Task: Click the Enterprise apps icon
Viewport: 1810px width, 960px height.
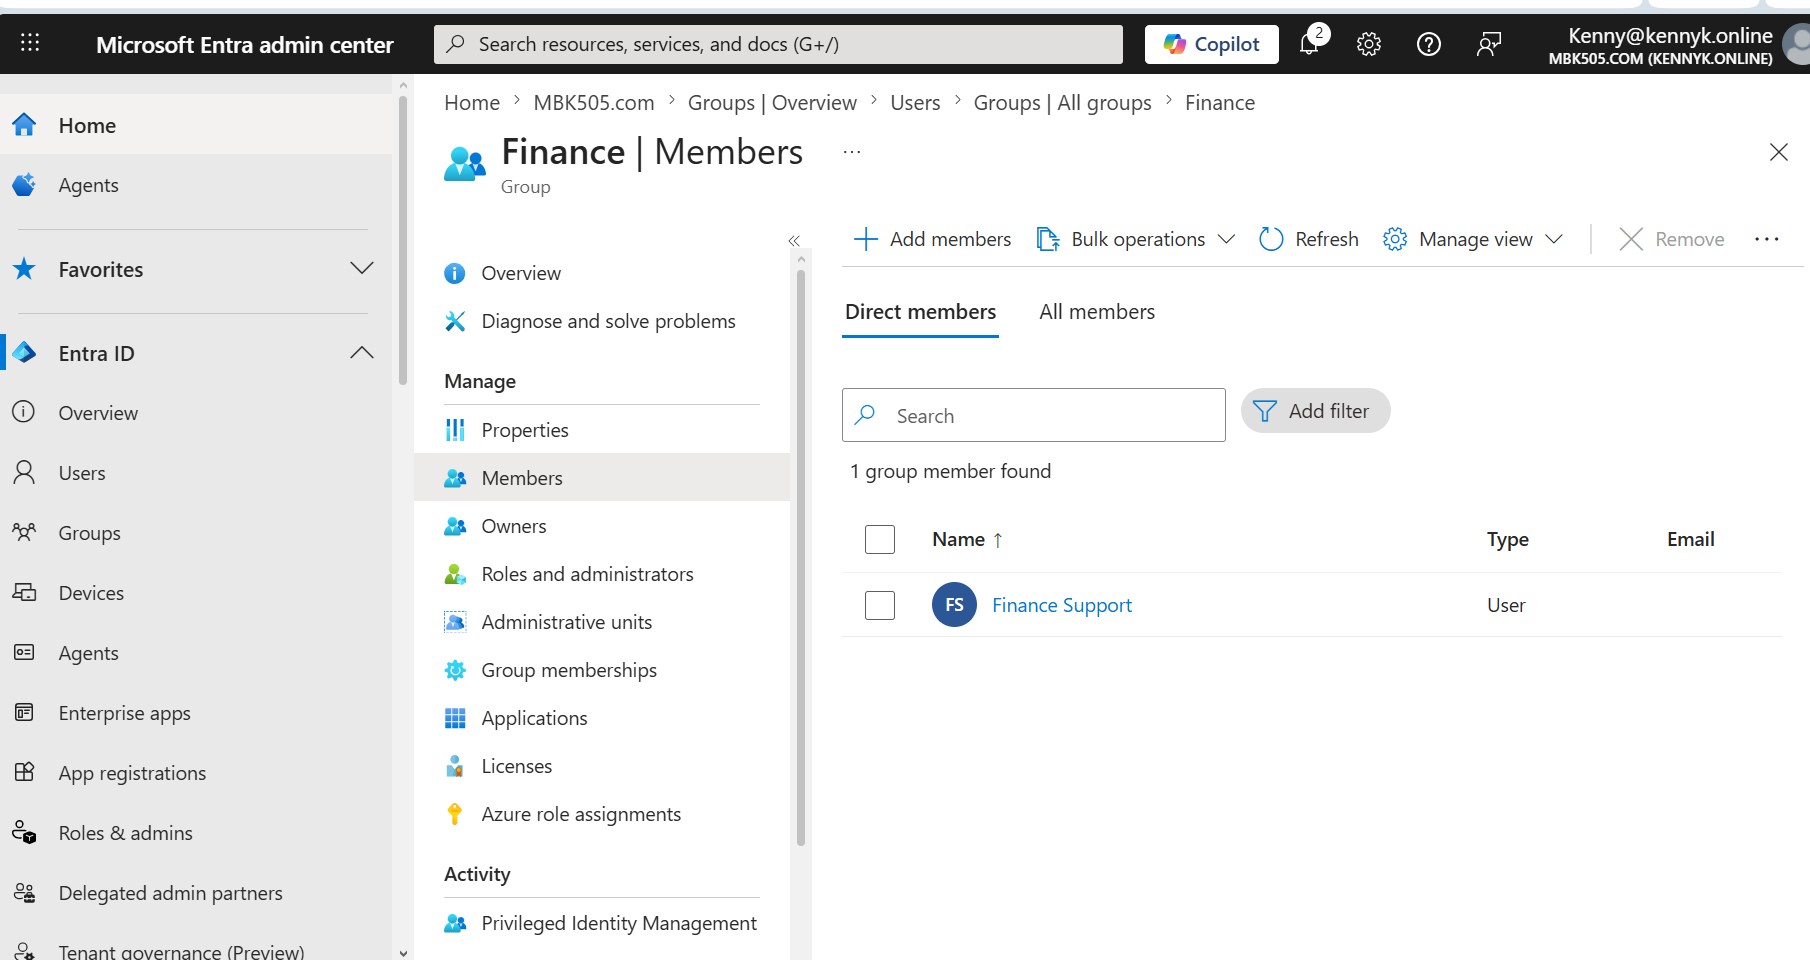Action: tap(24, 712)
